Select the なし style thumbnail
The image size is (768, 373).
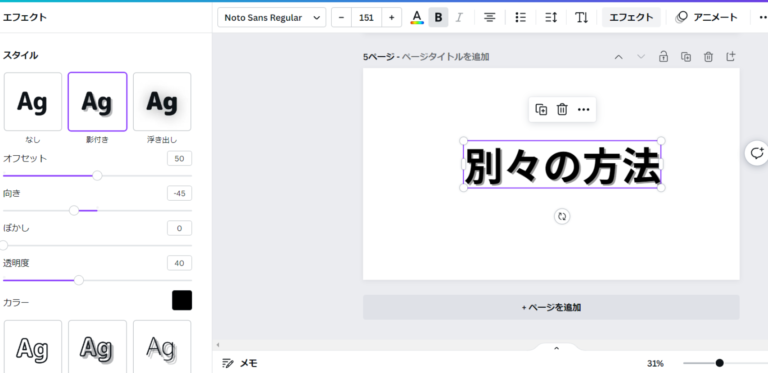click(33, 102)
